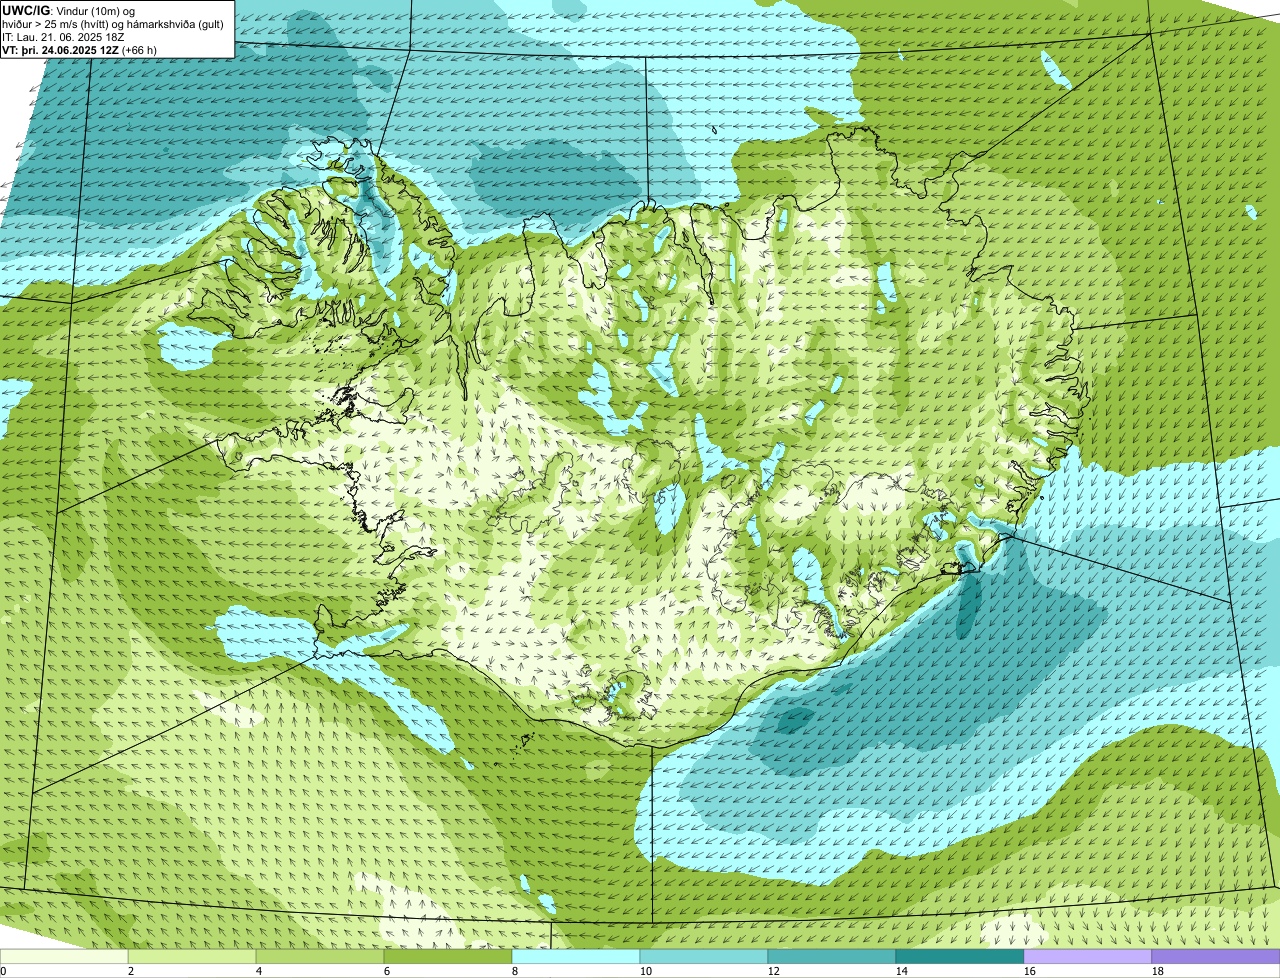Click the 2–4 m/s light green legend swatch
This screenshot has width=1280, height=978.
[x=192, y=956]
